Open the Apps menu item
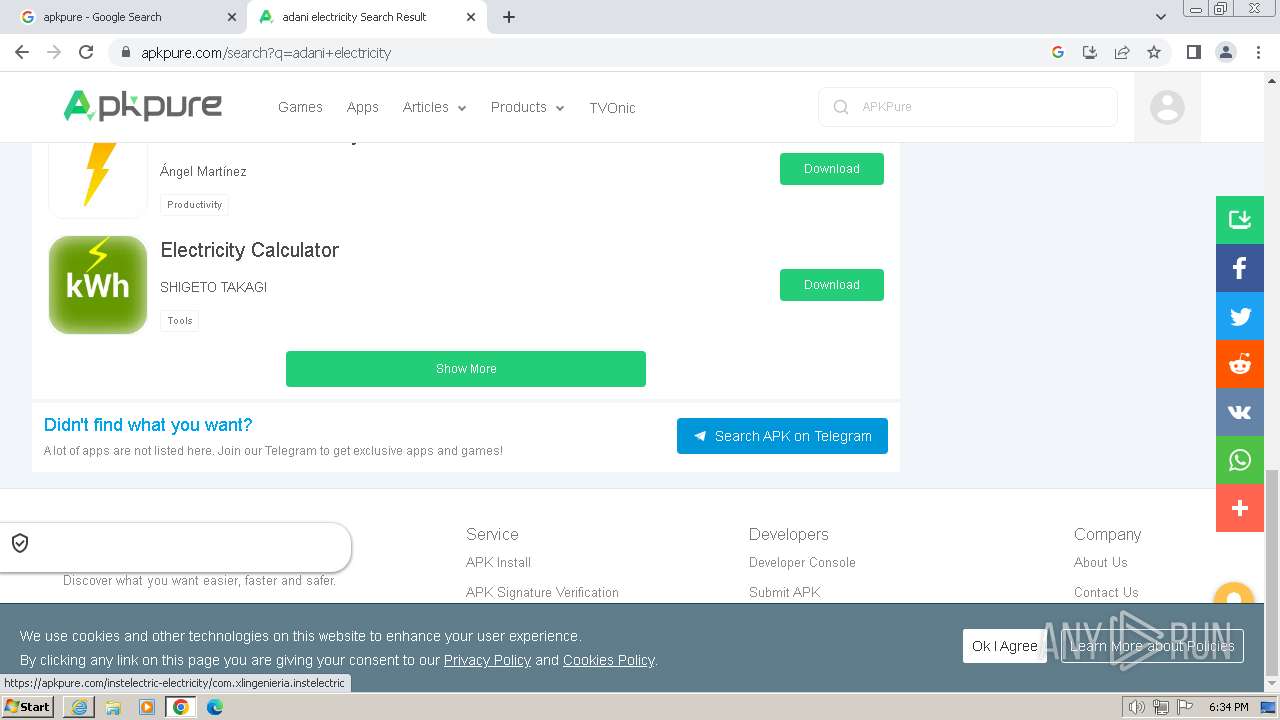Image resolution: width=1280 pixels, height=720 pixels. (x=363, y=107)
